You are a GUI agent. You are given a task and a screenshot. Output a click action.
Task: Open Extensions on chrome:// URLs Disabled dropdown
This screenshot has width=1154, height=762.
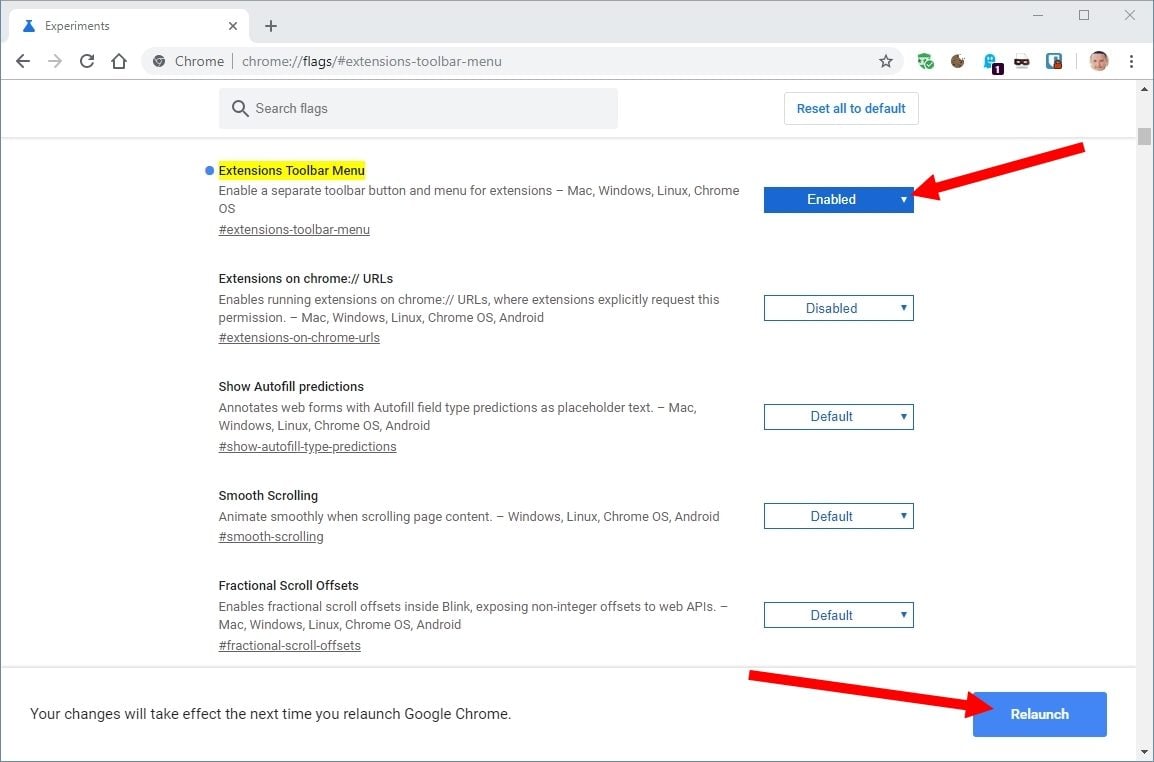(x=838, y=308)
